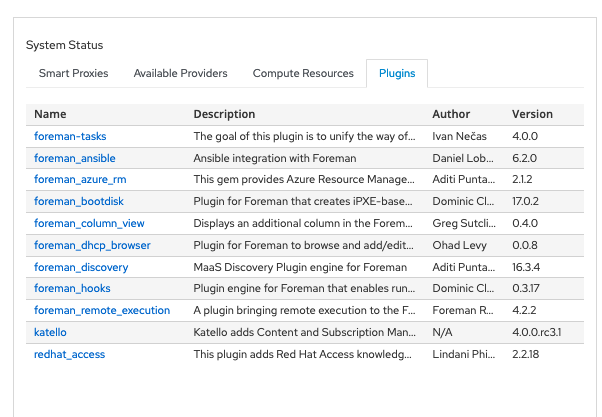This screenshot has height=417, width=602.
Task: Click the foreman_remote_execution link
Action: coord(102,310)
